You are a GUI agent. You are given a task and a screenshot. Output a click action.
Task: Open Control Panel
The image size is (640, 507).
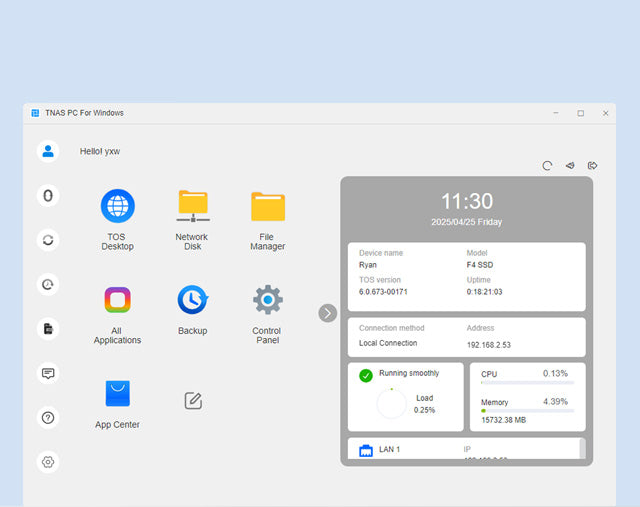click(267, 300)
